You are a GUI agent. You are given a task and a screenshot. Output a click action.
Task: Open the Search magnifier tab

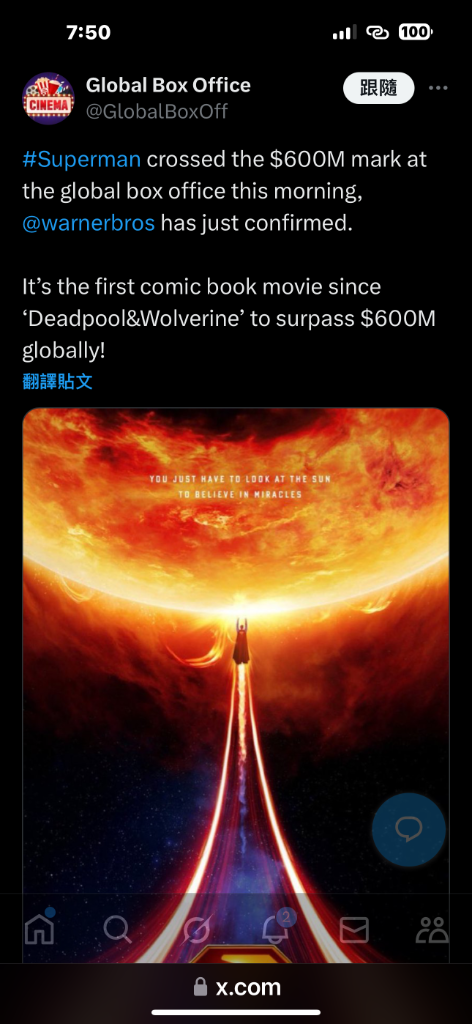tap(118, 929)
